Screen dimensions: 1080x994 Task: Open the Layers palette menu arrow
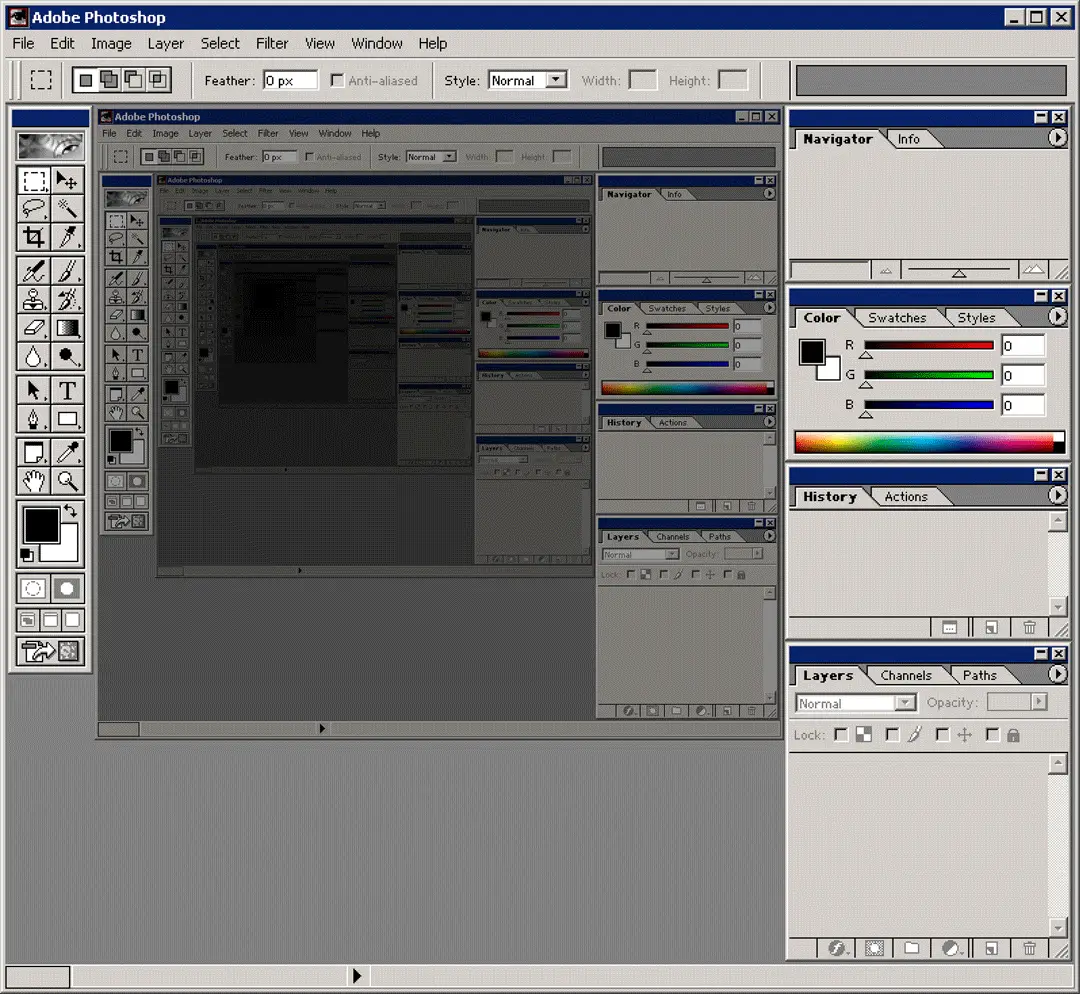[1057, 674]
